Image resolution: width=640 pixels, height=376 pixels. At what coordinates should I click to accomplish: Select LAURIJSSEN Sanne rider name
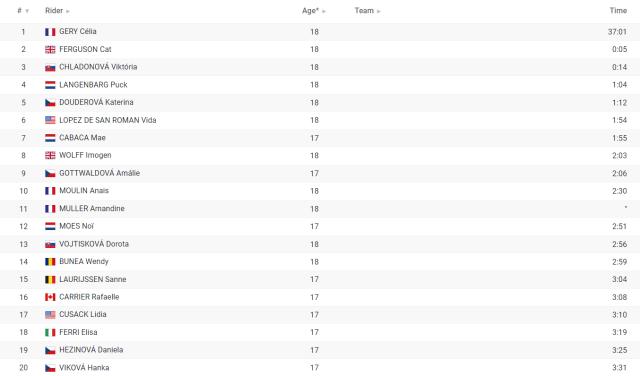pos(93,279)
